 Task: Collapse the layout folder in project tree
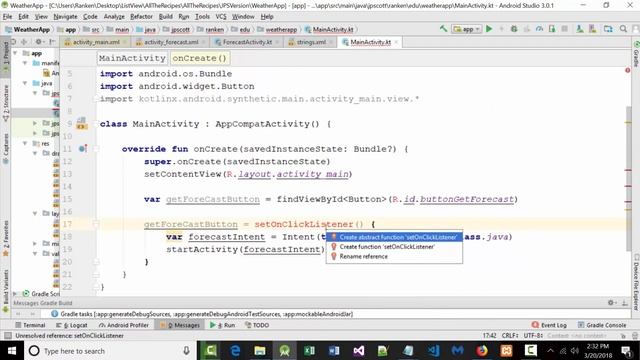tap(35, 213)
